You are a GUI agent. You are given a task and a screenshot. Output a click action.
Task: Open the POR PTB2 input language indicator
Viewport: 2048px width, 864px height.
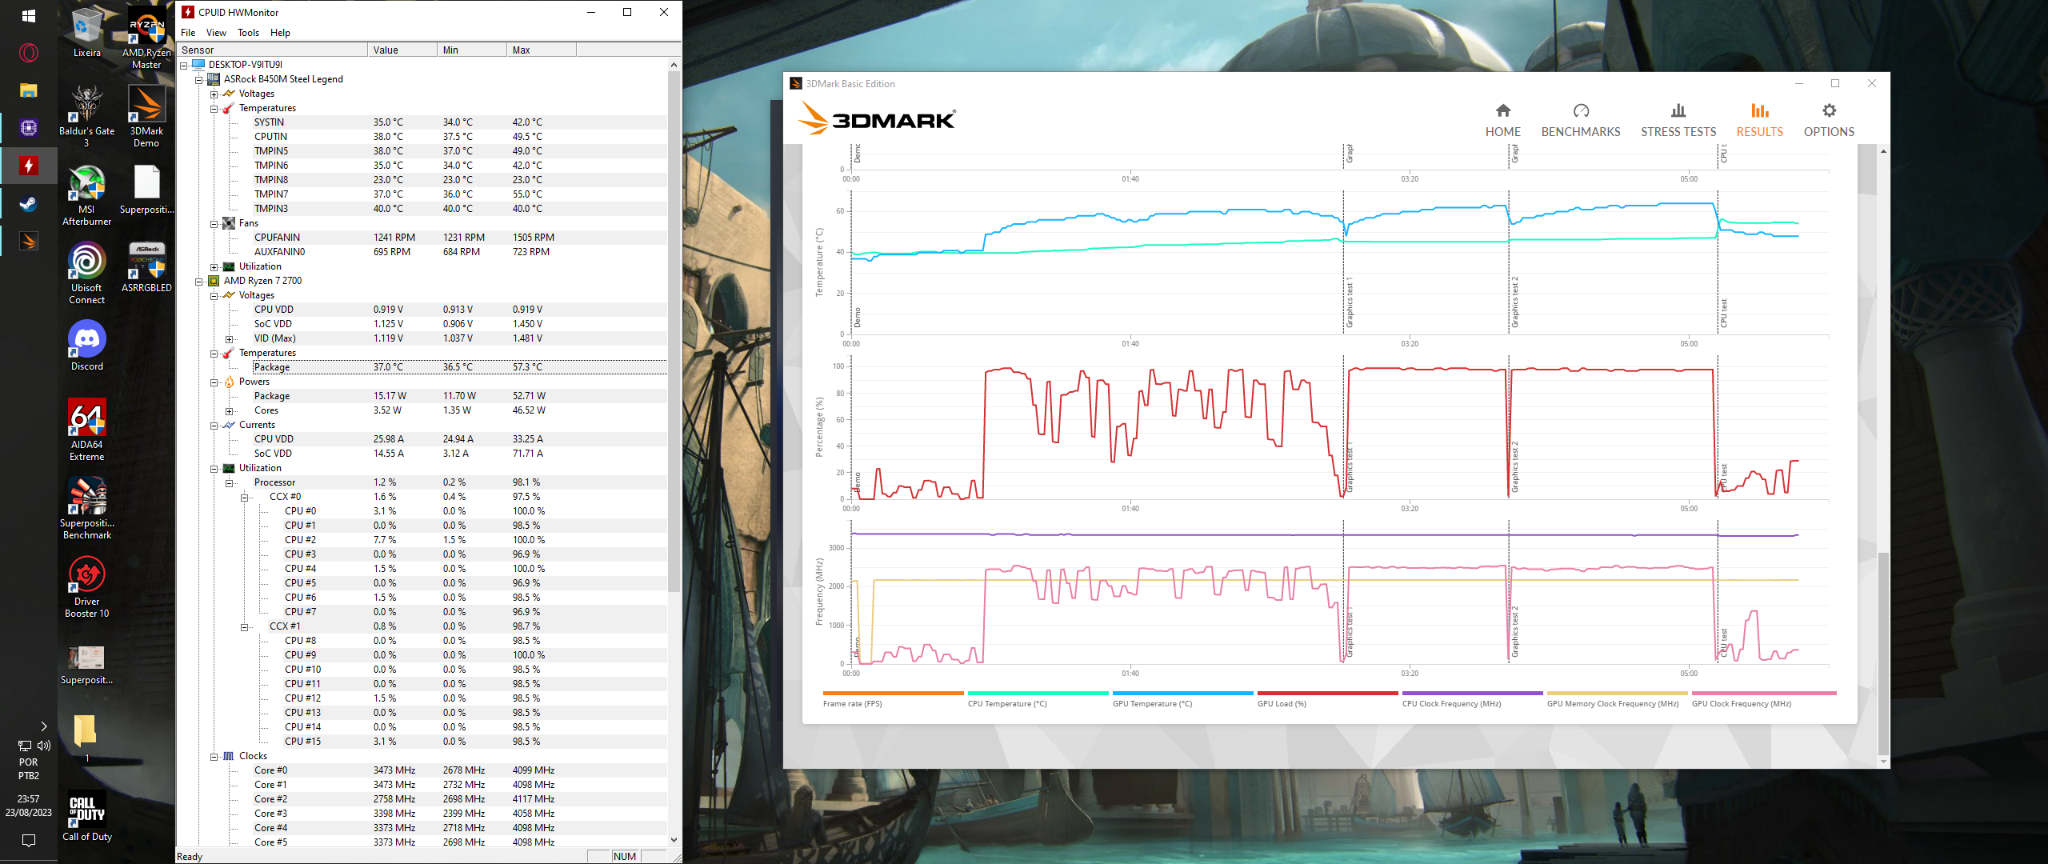[28, 769]
